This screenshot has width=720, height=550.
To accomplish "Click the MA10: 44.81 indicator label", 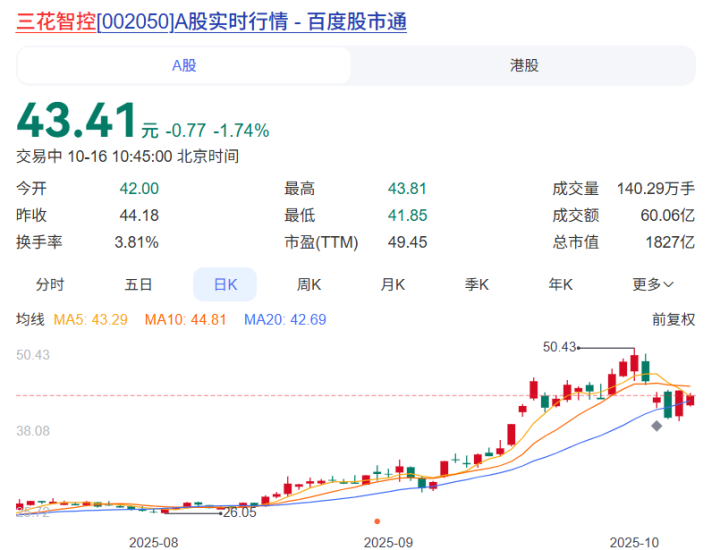I will (x=186, y=319).
